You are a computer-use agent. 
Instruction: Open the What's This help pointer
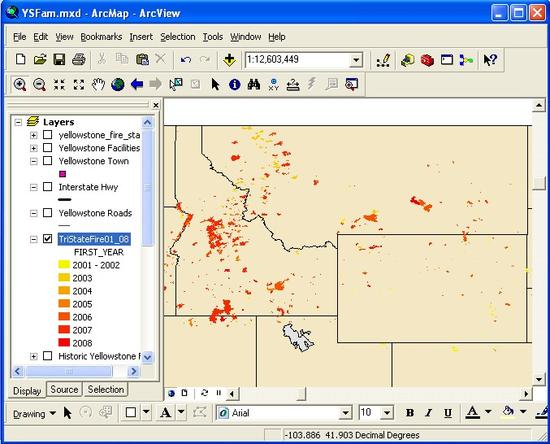click(490, 60)
